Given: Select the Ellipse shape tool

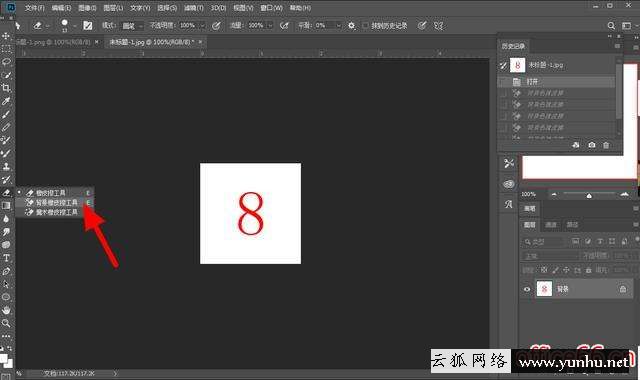Looking at the screenshot, I should tap(6, 297).
